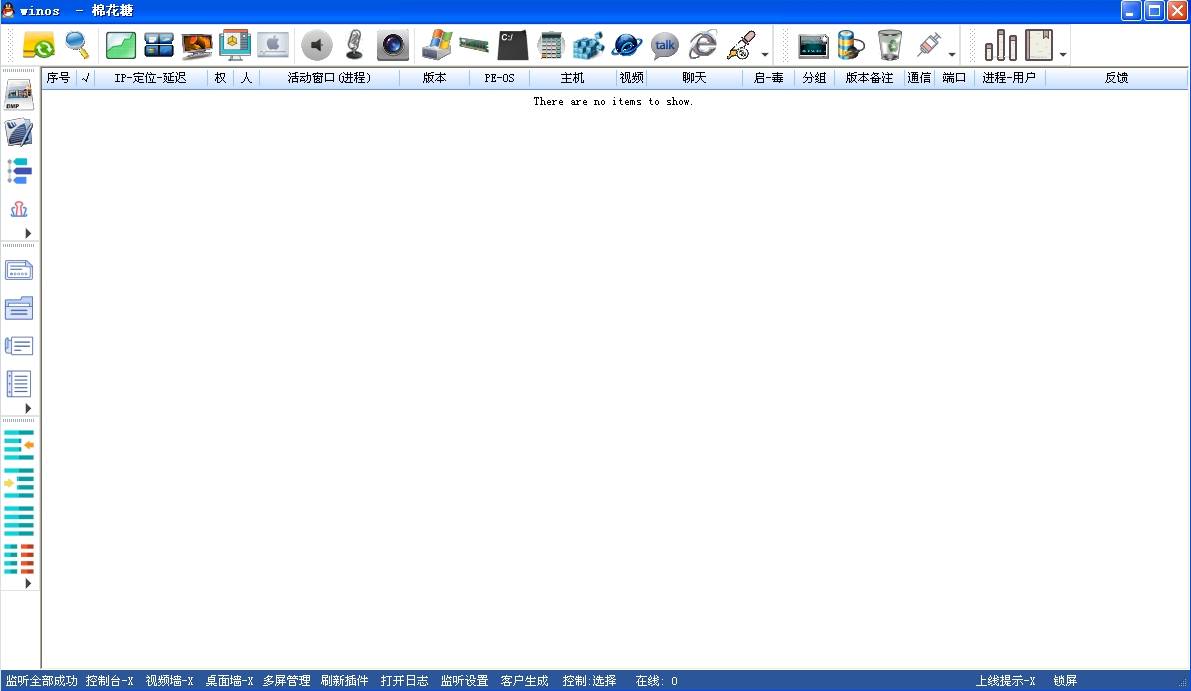This screenshot has width=1191, height=691.
Task: Click the notebook with bookmark icon
Action: pyautogui.click(x=1038, y=46)
